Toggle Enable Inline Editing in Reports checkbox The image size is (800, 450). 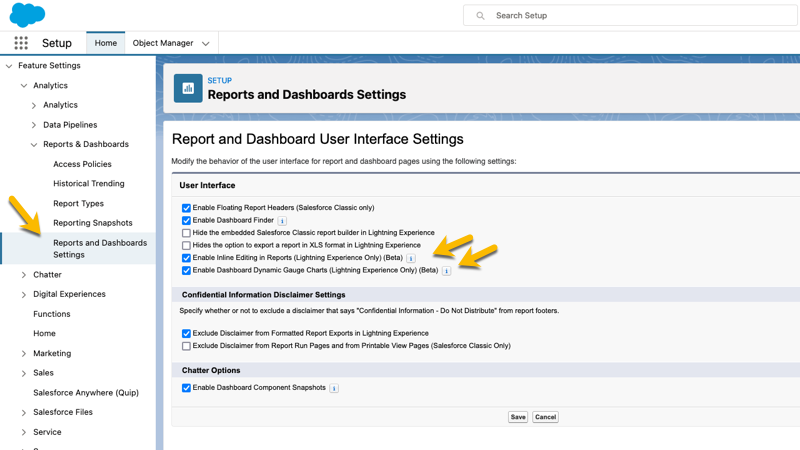pyautogui.click(x=186, y=258)
